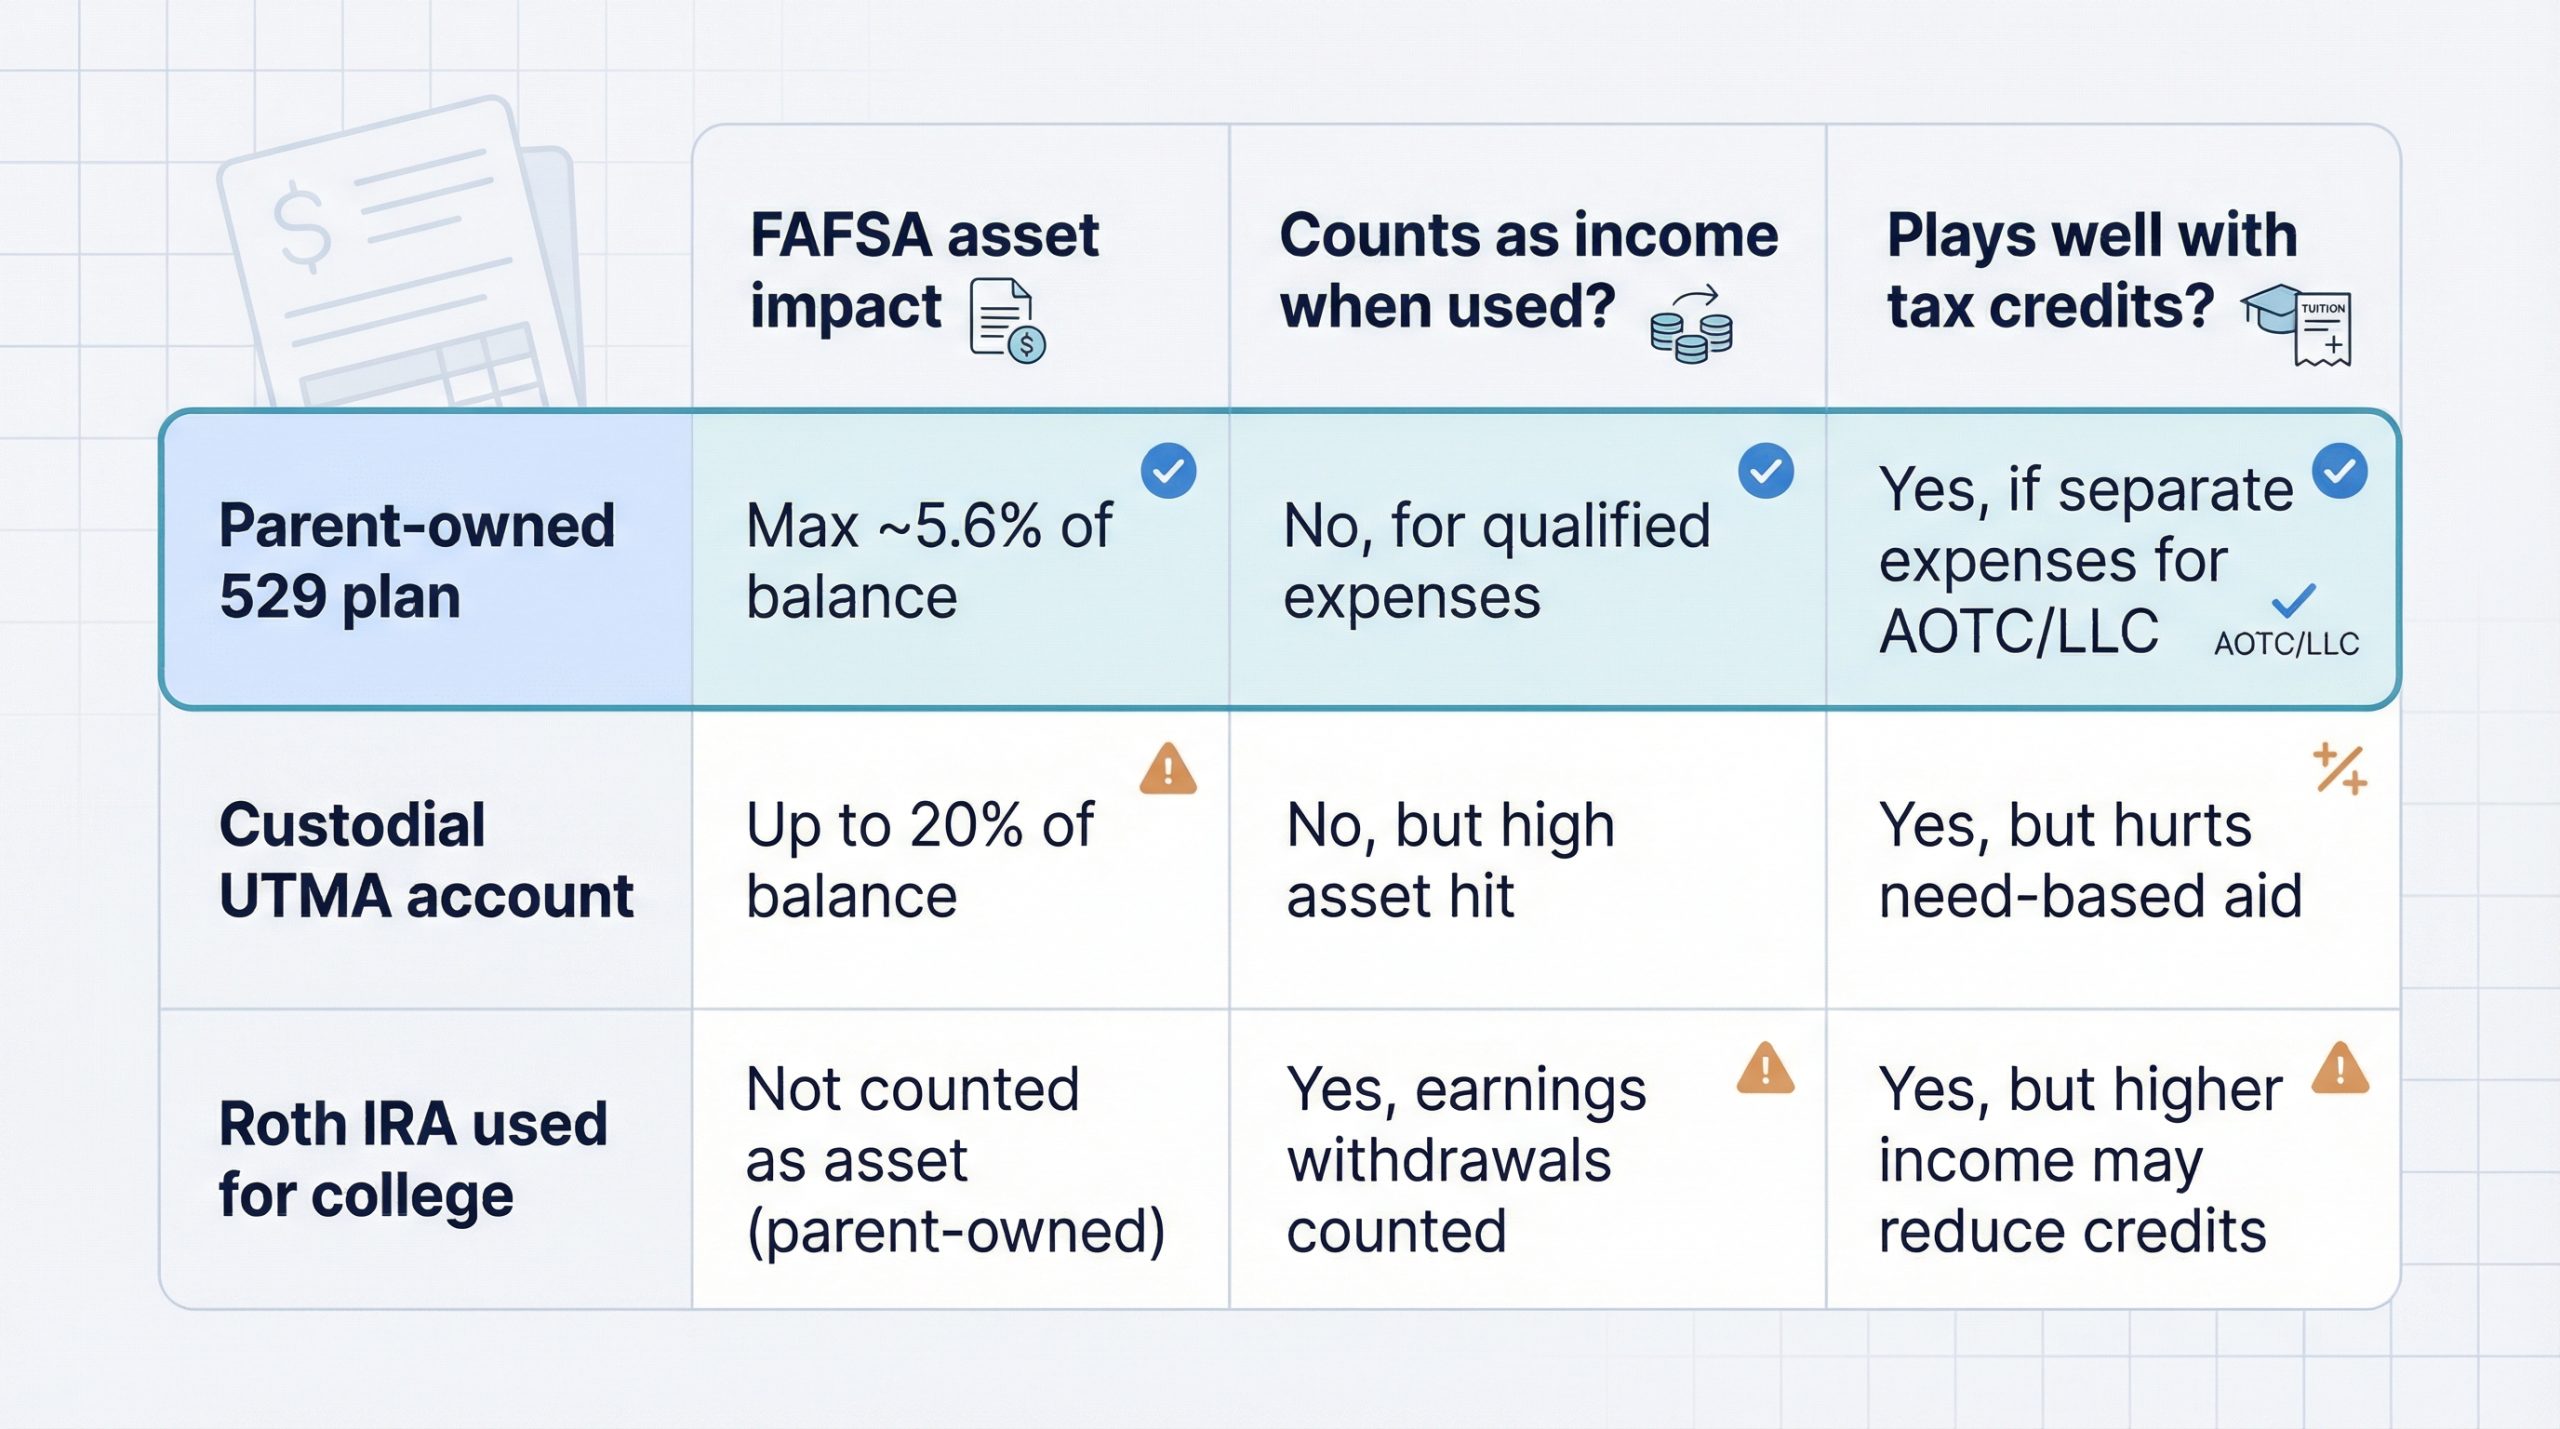Click the Up to 20% of balance cell

point(920,860)
